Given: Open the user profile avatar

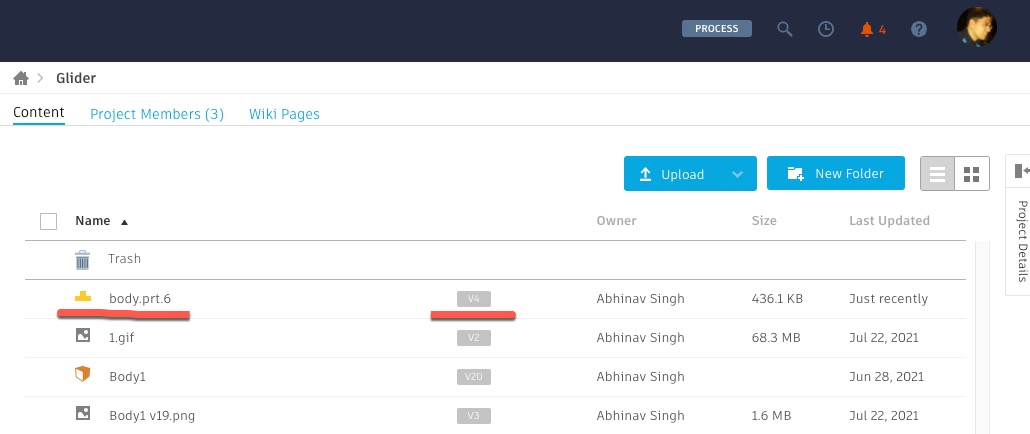Looking at the screenshot, I should pos(977,27).
